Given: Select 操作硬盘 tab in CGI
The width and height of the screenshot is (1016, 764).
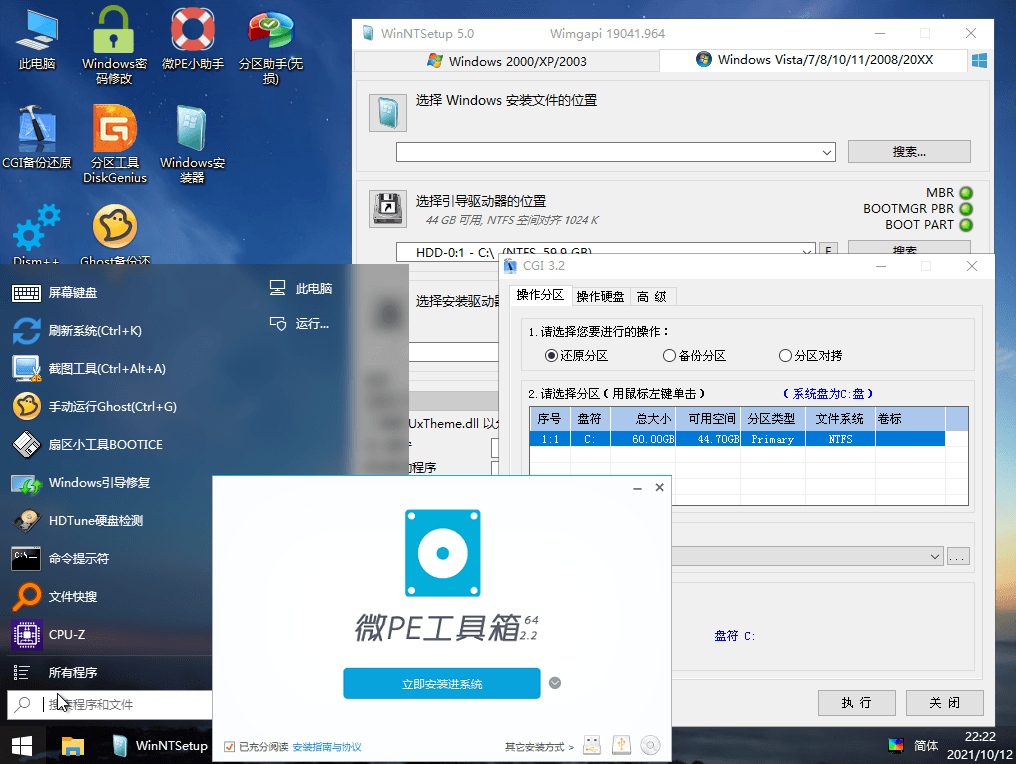Looking at the screenshot, I should point(600,297).
